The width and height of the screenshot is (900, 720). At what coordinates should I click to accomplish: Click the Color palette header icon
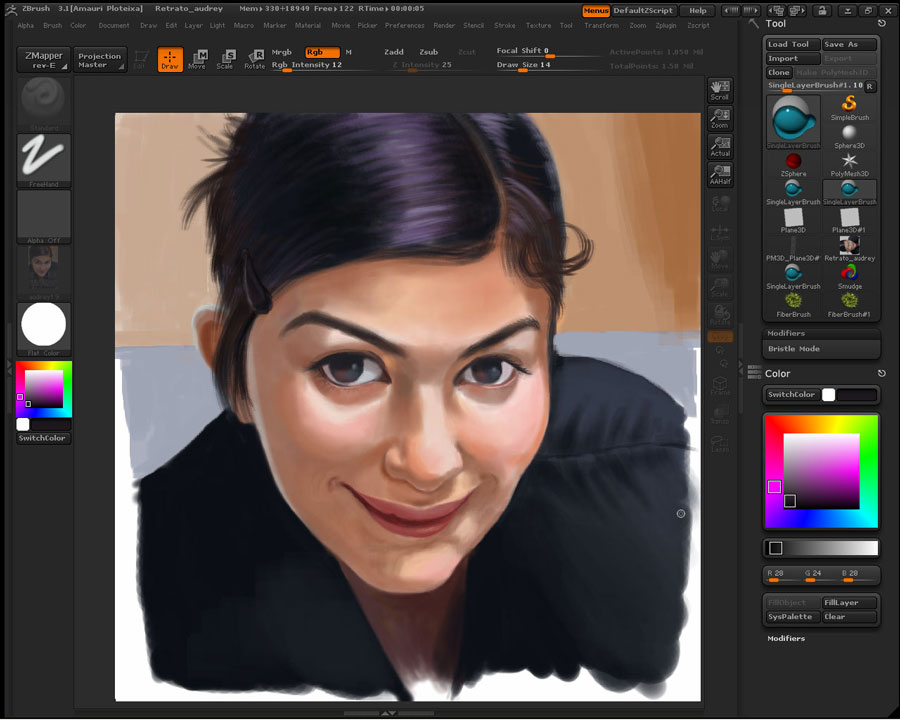(x=754, y=373)
